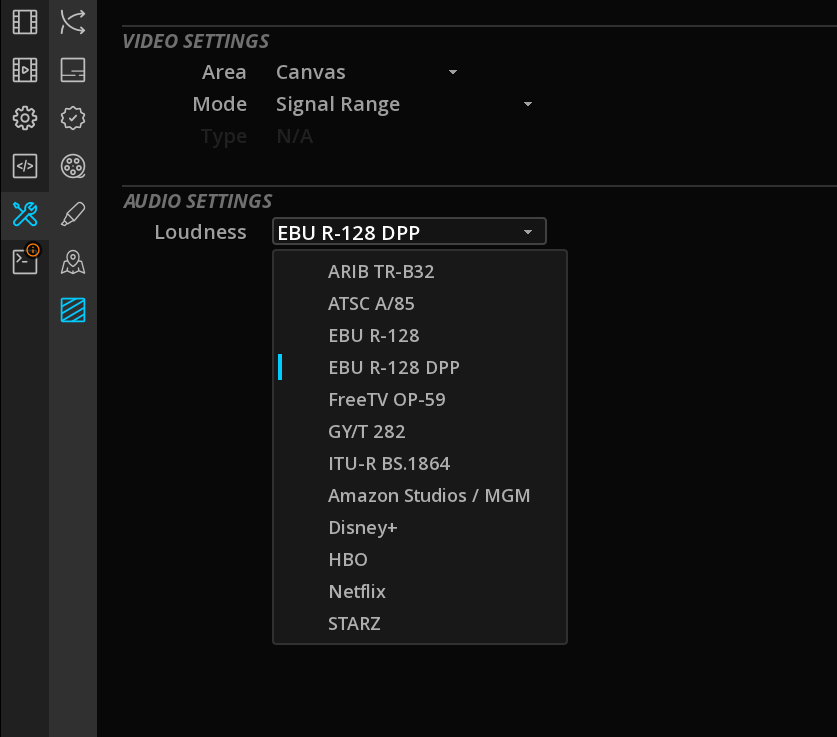Open the film reel icon panel
Viewport: 837px width, 737px height.
click(73, 166)
